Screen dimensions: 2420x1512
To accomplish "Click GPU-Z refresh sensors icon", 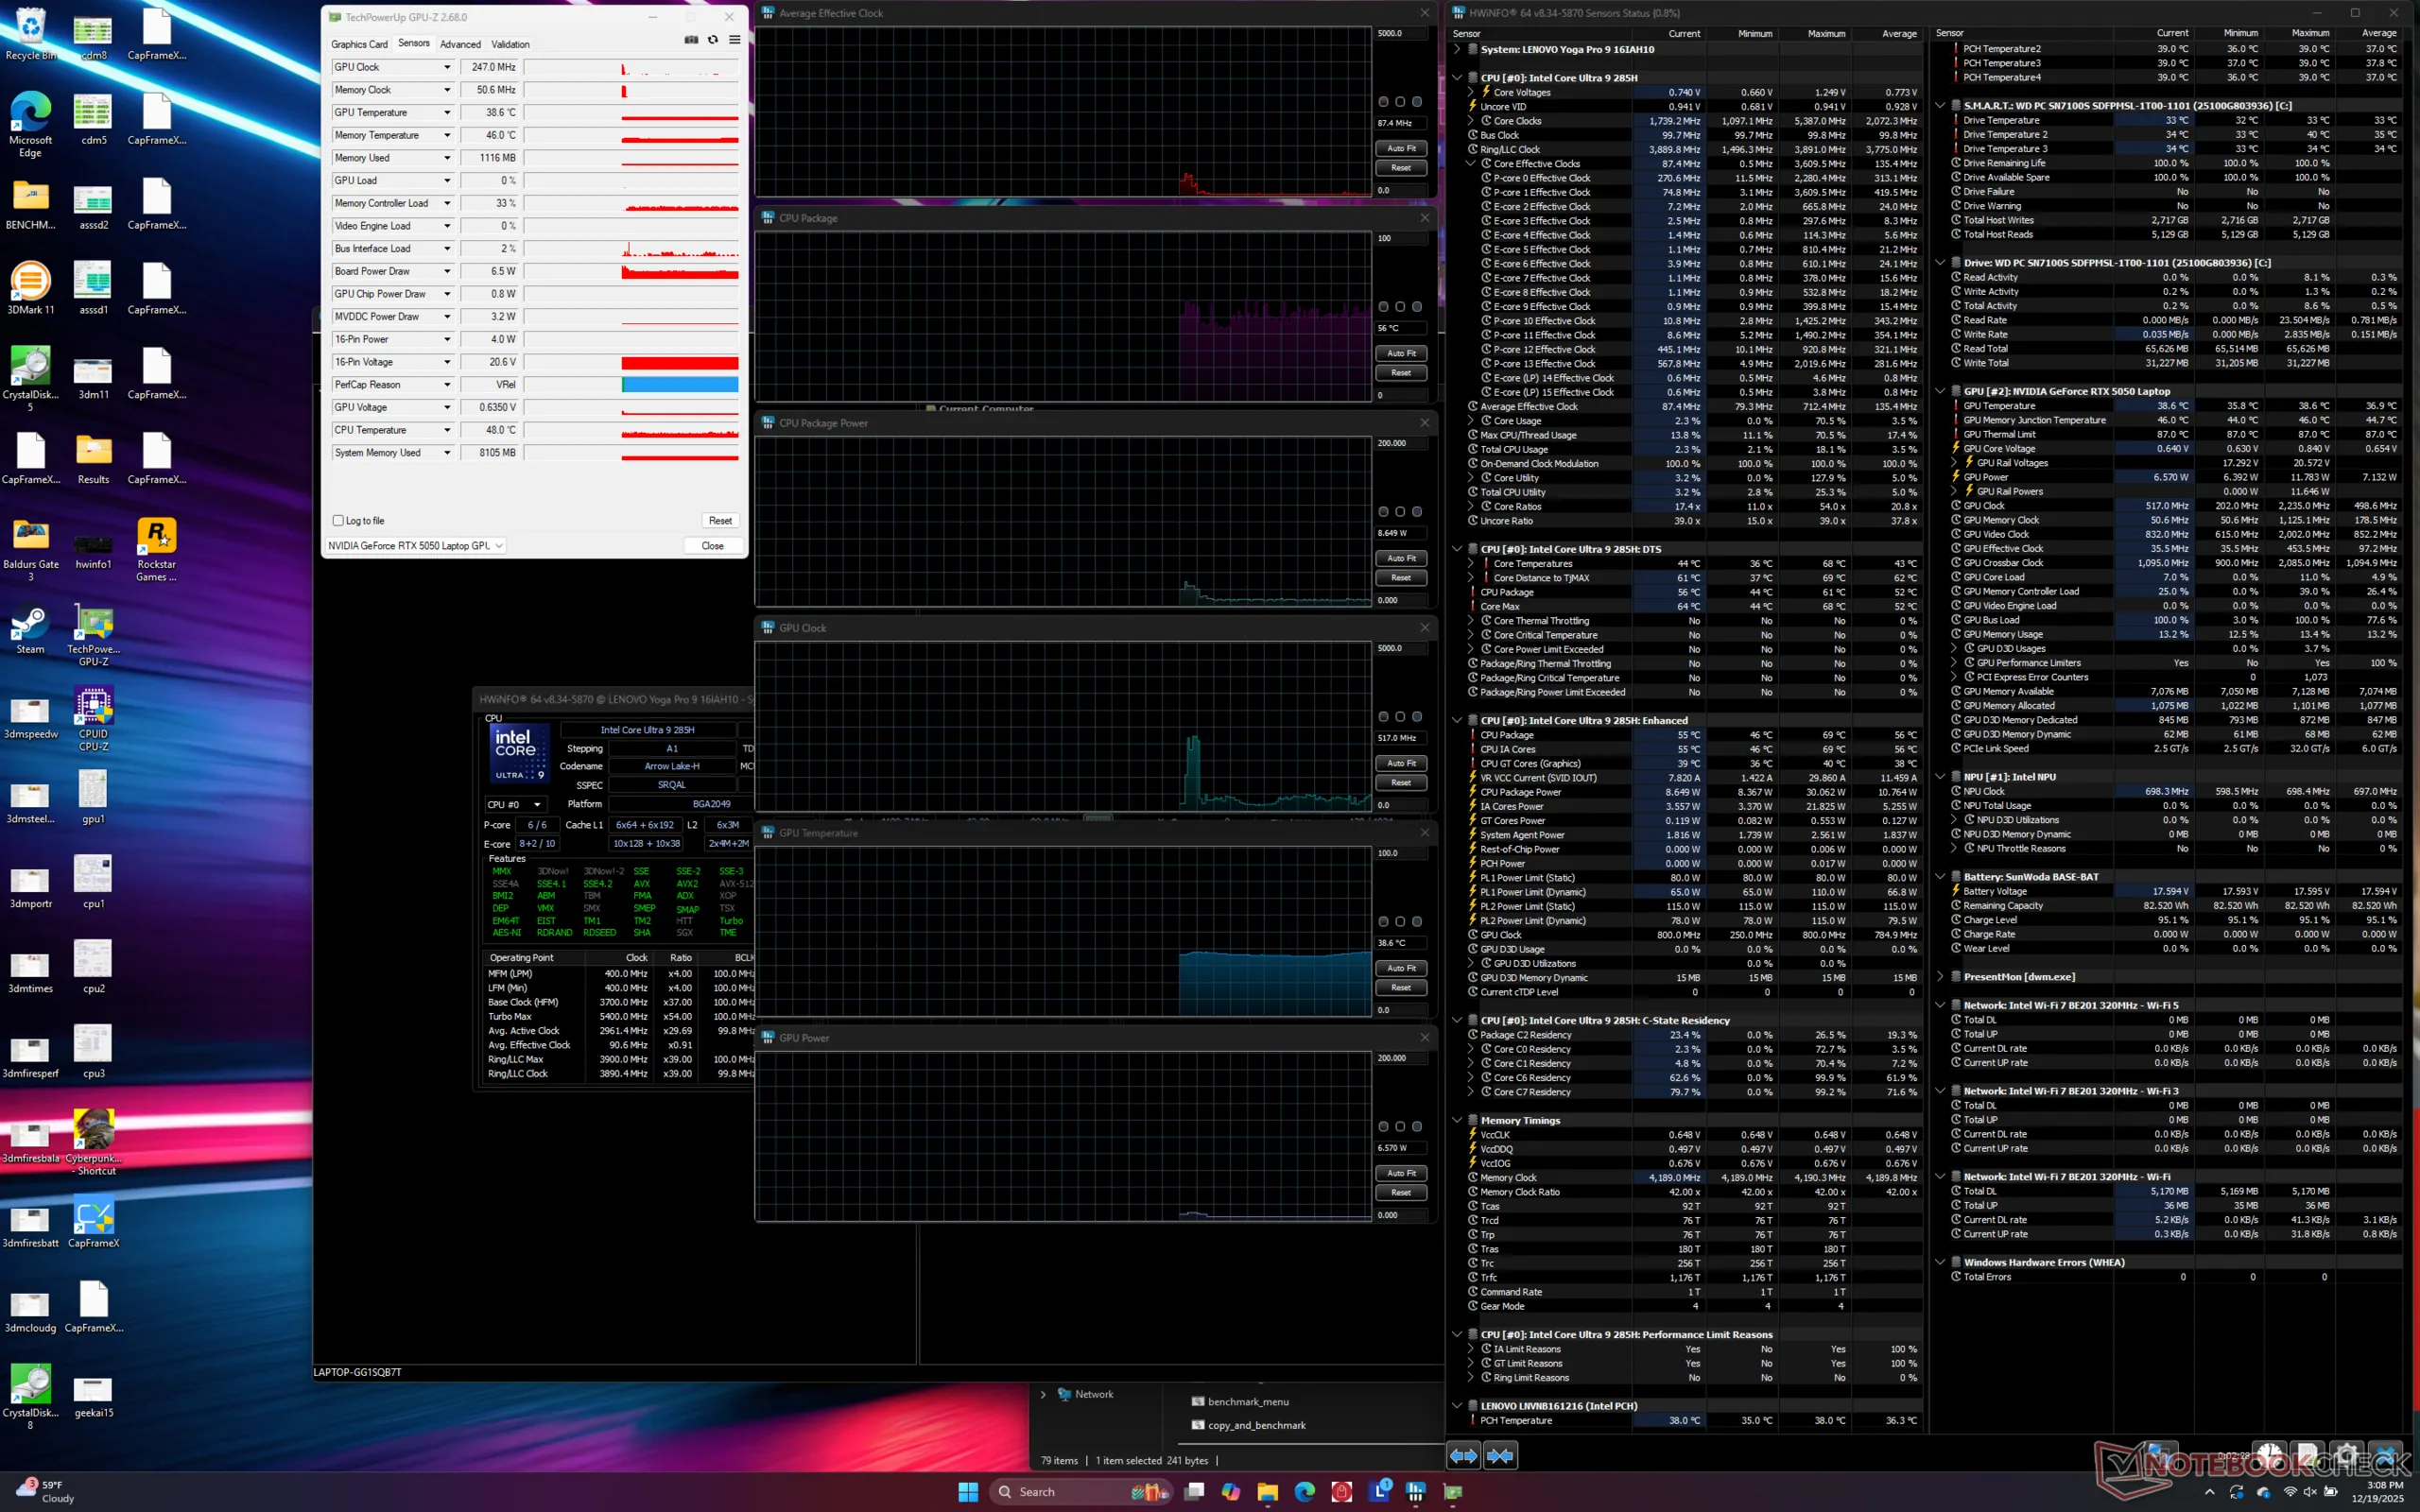I will coord(713,40).
